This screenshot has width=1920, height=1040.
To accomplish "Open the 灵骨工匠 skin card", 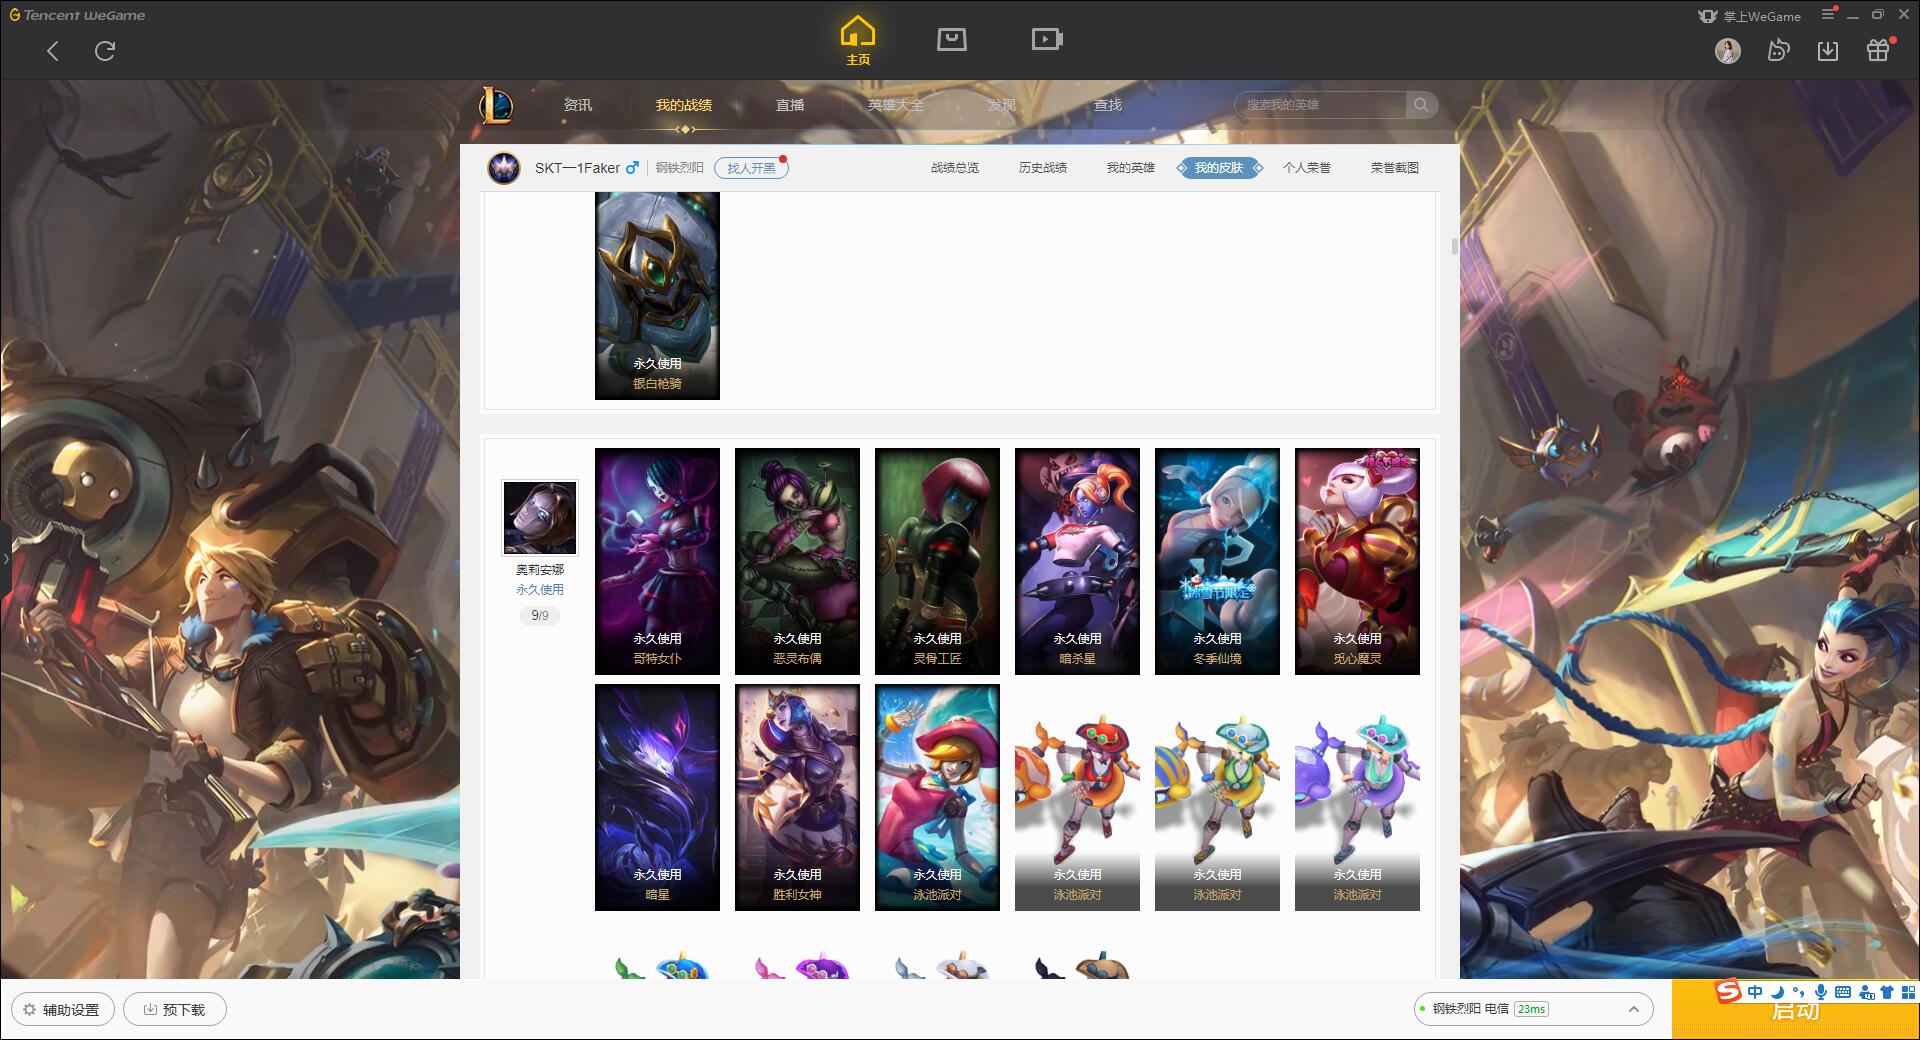I will click(x=937, y=561).
